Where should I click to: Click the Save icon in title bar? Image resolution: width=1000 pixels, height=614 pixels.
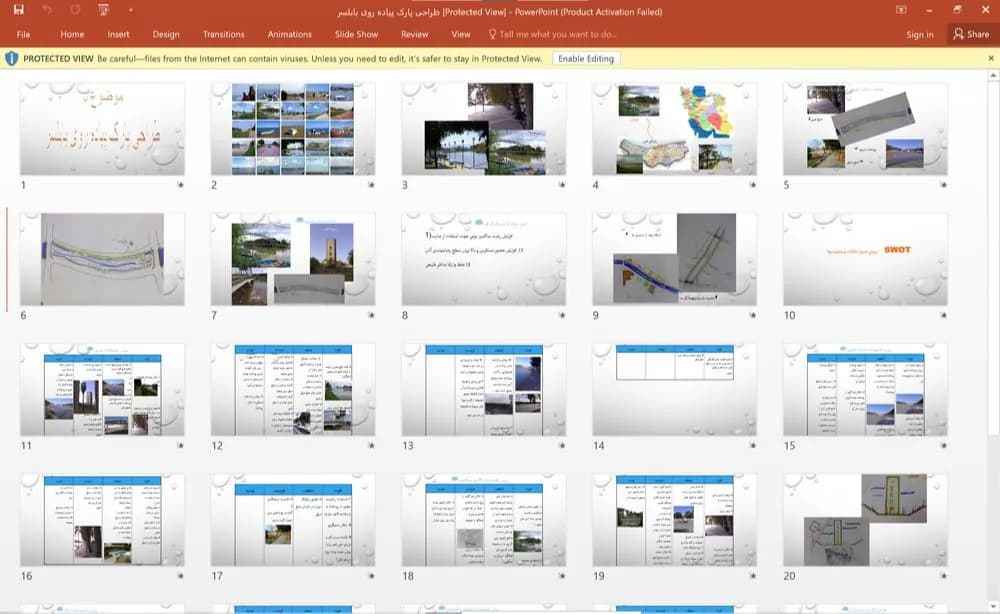pos(18,10)
